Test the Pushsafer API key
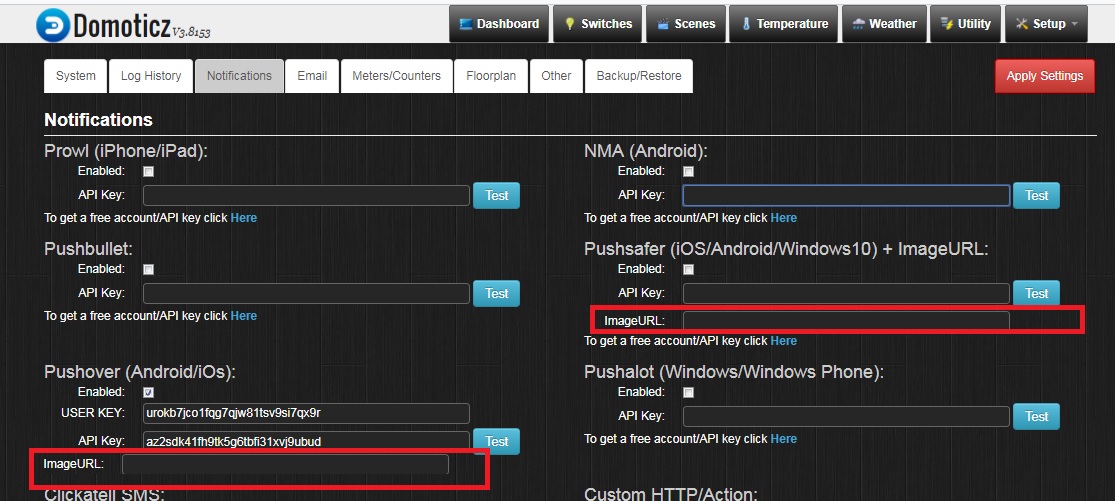This screenshot has width=1115, height=501. [x=1036, y=293]
